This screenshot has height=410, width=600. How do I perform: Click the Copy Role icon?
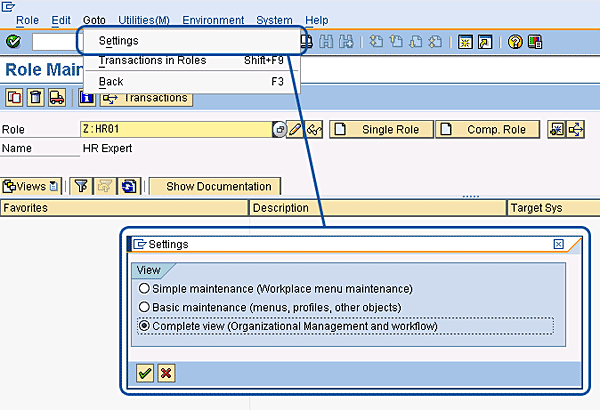pos(14,97)
